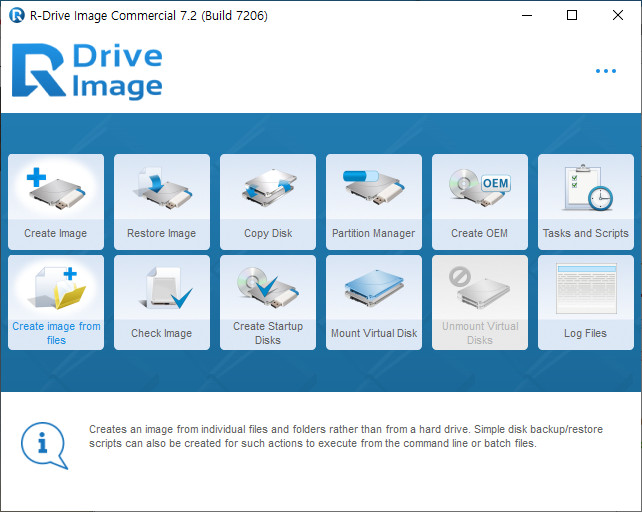Click the info speech bubble icon
Screen dimensions: 642x512
point(44,446)
